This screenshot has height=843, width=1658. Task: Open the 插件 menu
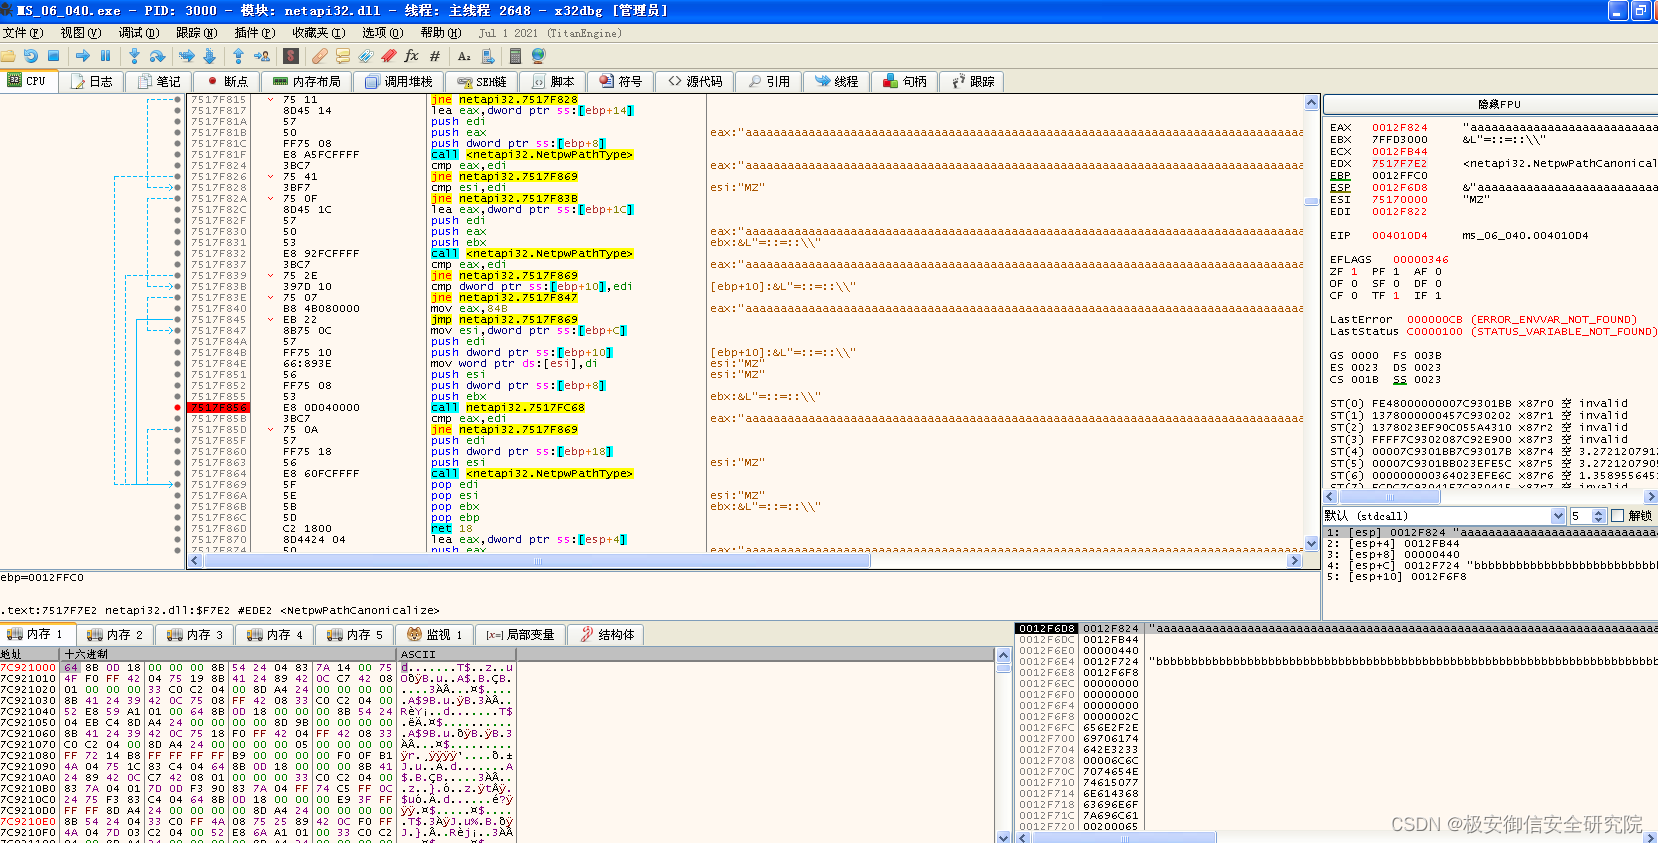(255, 33)
